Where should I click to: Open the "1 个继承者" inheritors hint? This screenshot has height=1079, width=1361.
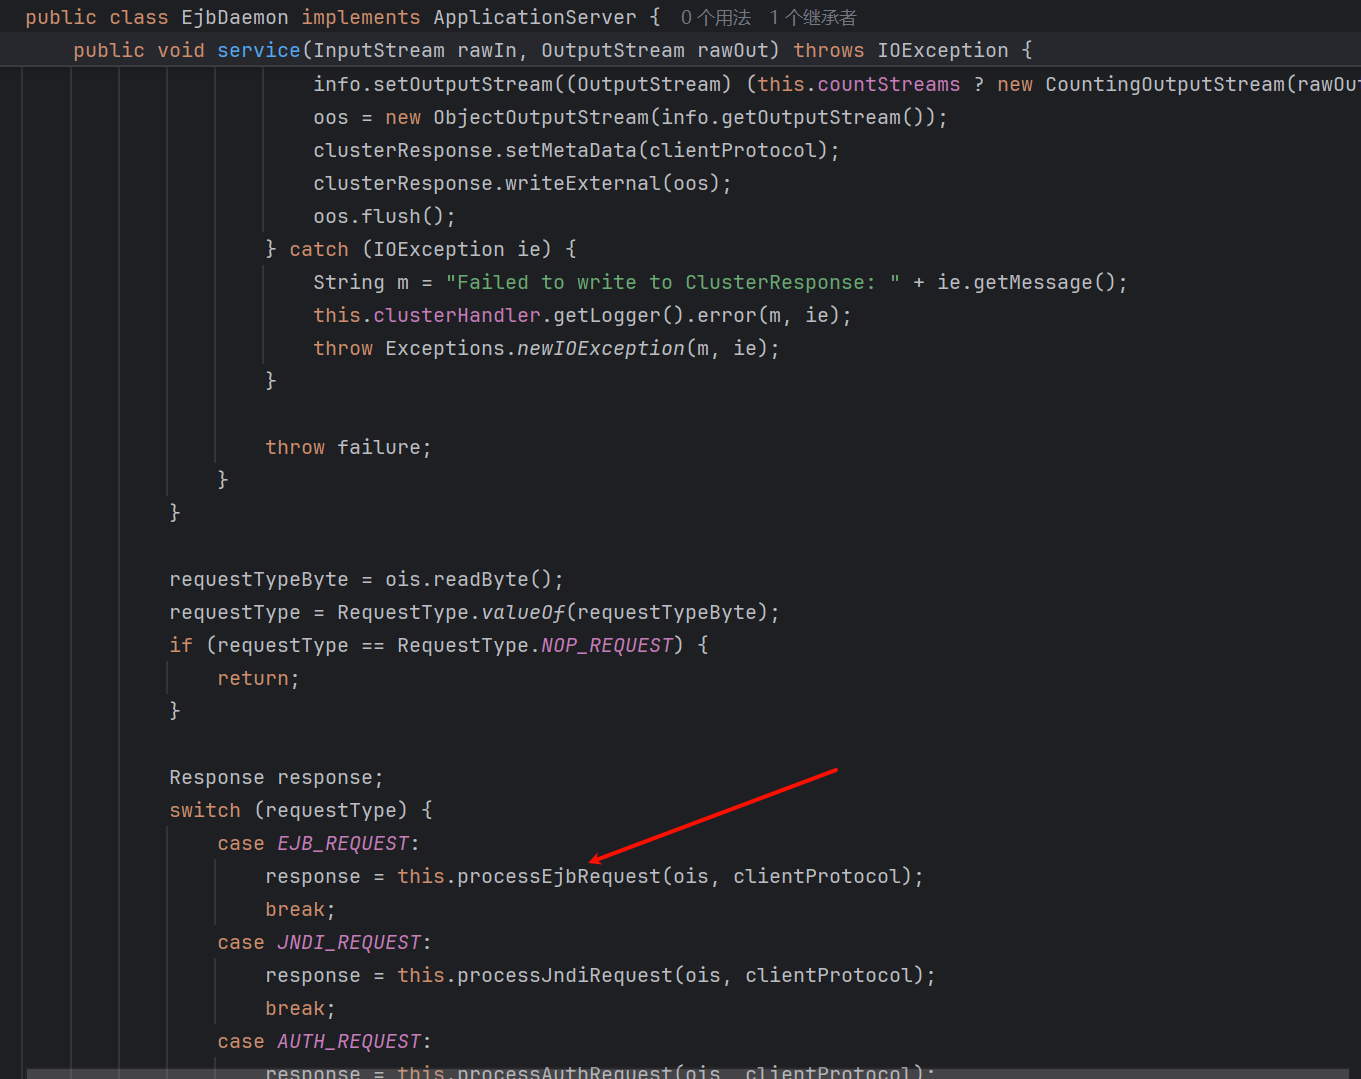pyautogui.click(x=813, y=18)
